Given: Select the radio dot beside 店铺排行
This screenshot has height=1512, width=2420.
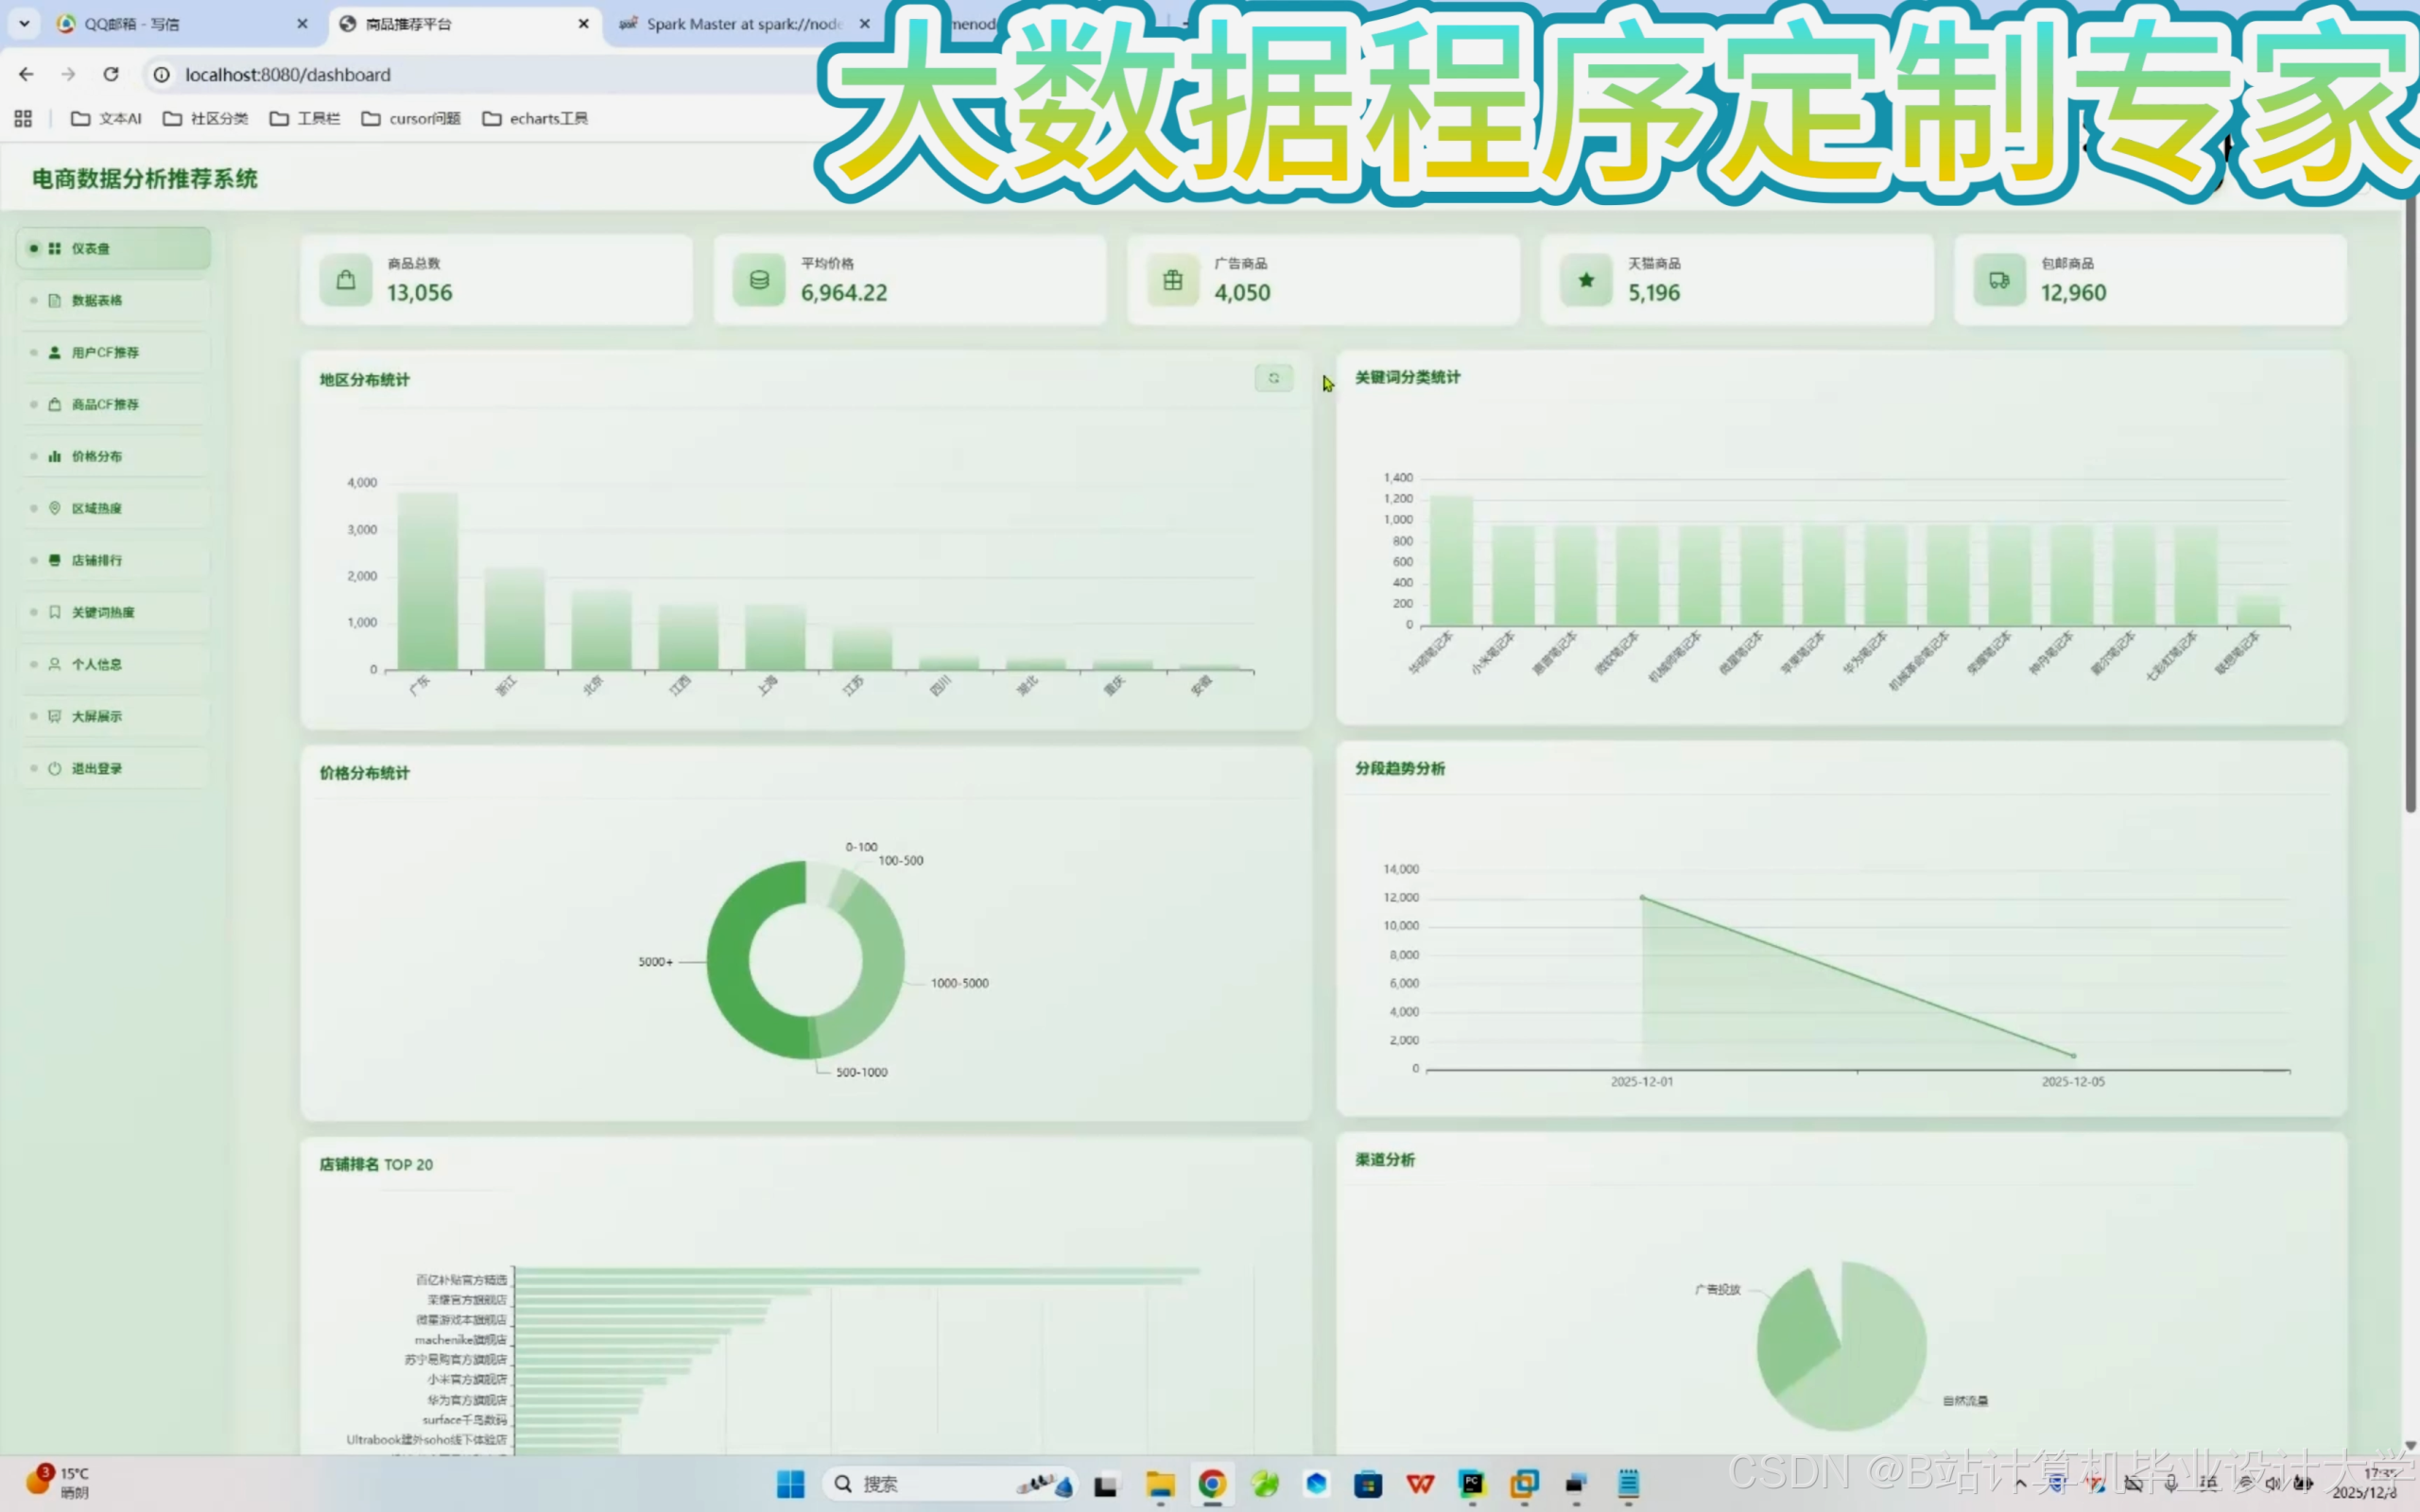Looking at the screenshot, I should click(33, 560).
